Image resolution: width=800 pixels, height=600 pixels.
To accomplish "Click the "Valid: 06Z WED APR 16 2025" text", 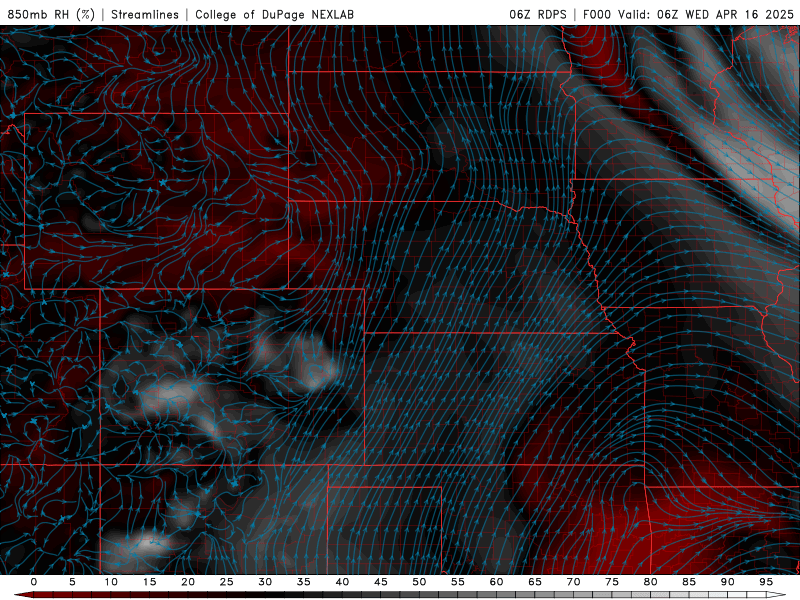I will pos(706,14).
